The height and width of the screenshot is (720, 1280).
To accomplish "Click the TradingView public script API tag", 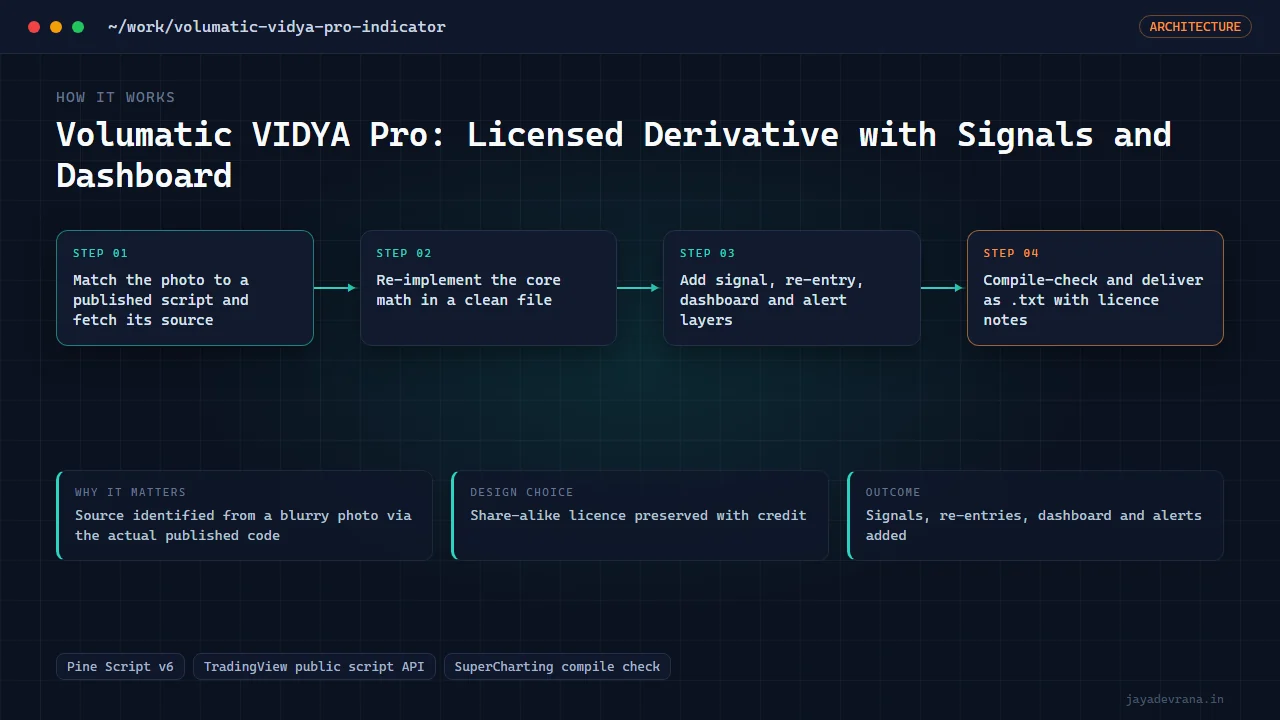I will 314,666.
